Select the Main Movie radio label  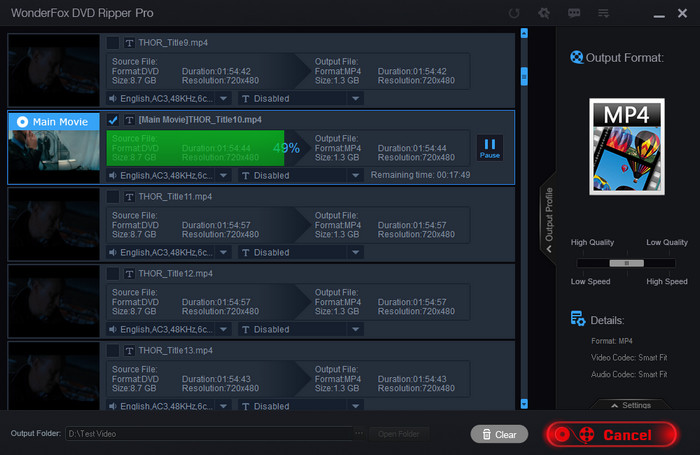pyautogui.click(x=54, y=121)
